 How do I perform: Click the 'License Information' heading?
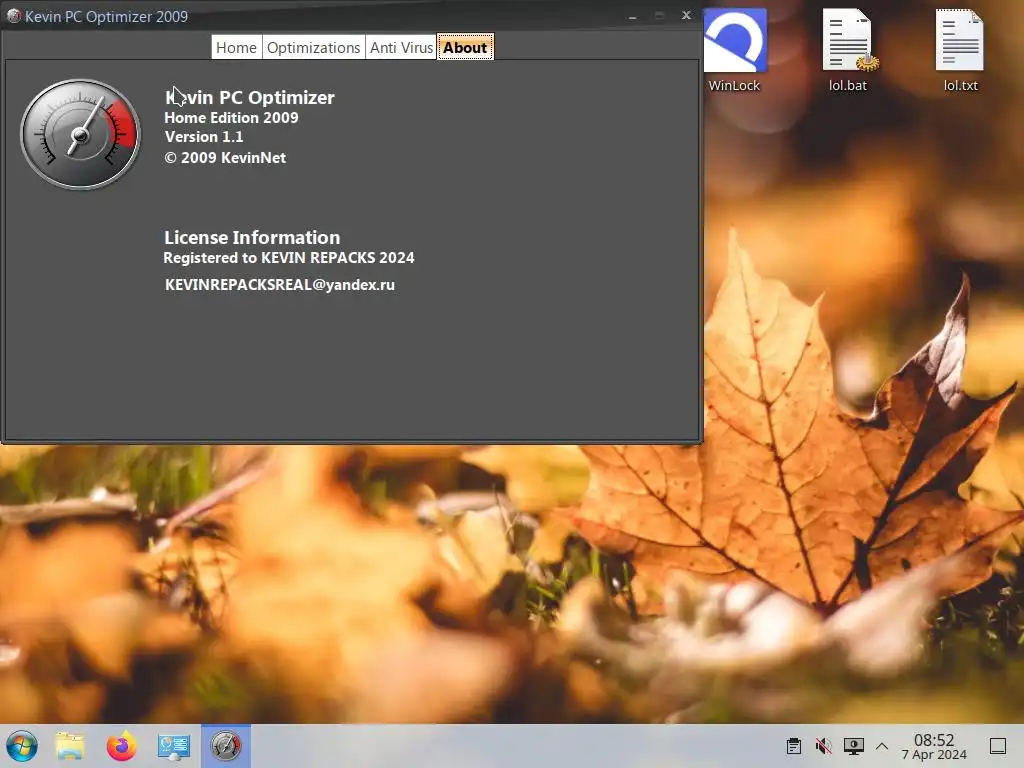tap(252, 237)
